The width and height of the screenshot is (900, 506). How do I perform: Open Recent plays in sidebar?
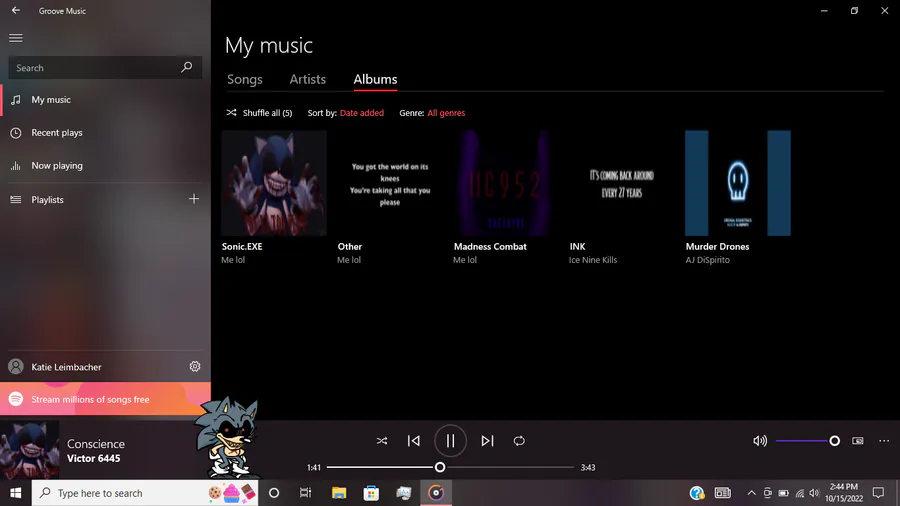point(105,133)
